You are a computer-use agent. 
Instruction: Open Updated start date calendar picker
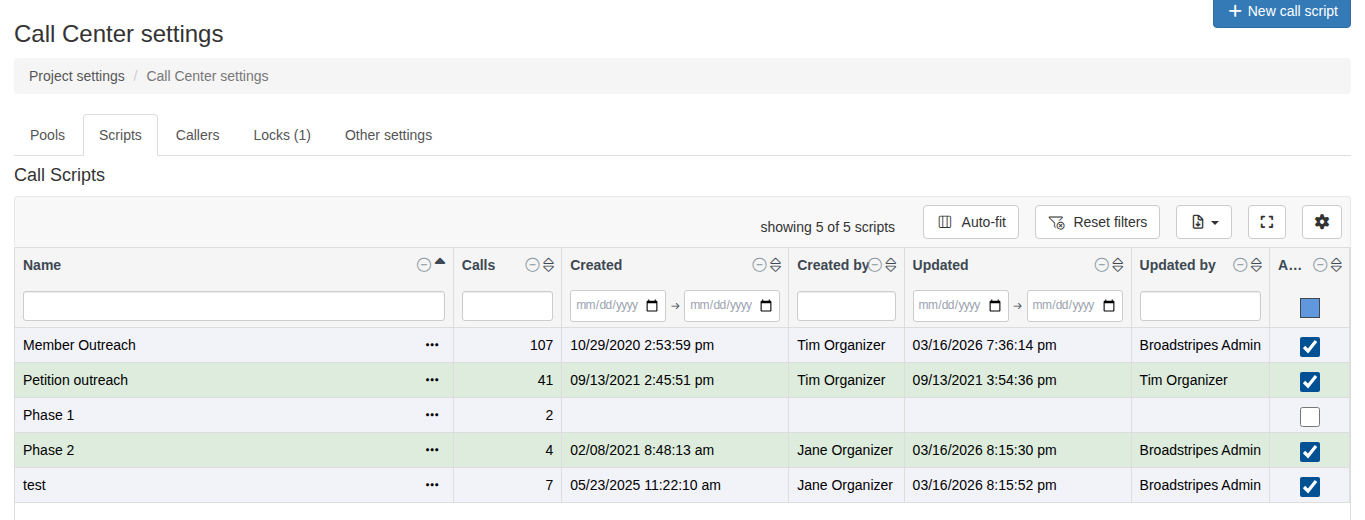click(996, 306)
